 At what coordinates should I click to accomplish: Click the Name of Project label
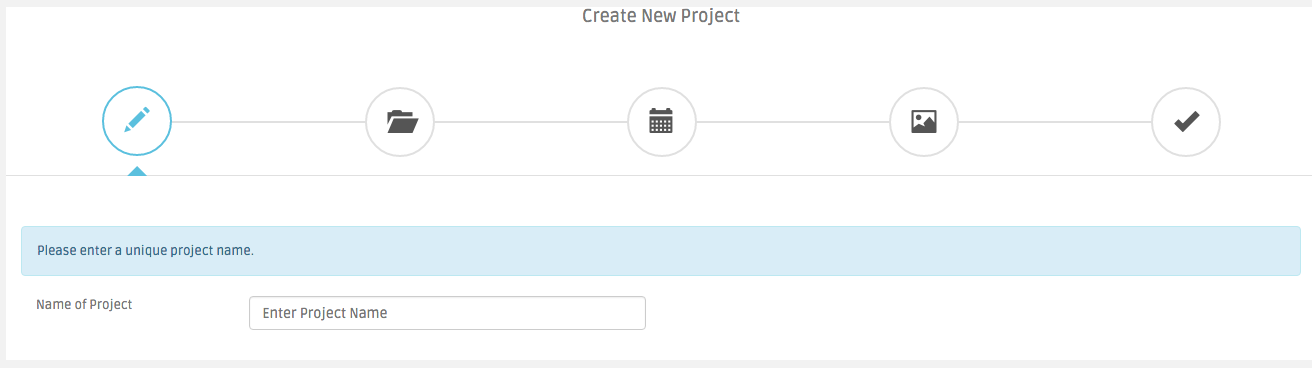[84, 304]
